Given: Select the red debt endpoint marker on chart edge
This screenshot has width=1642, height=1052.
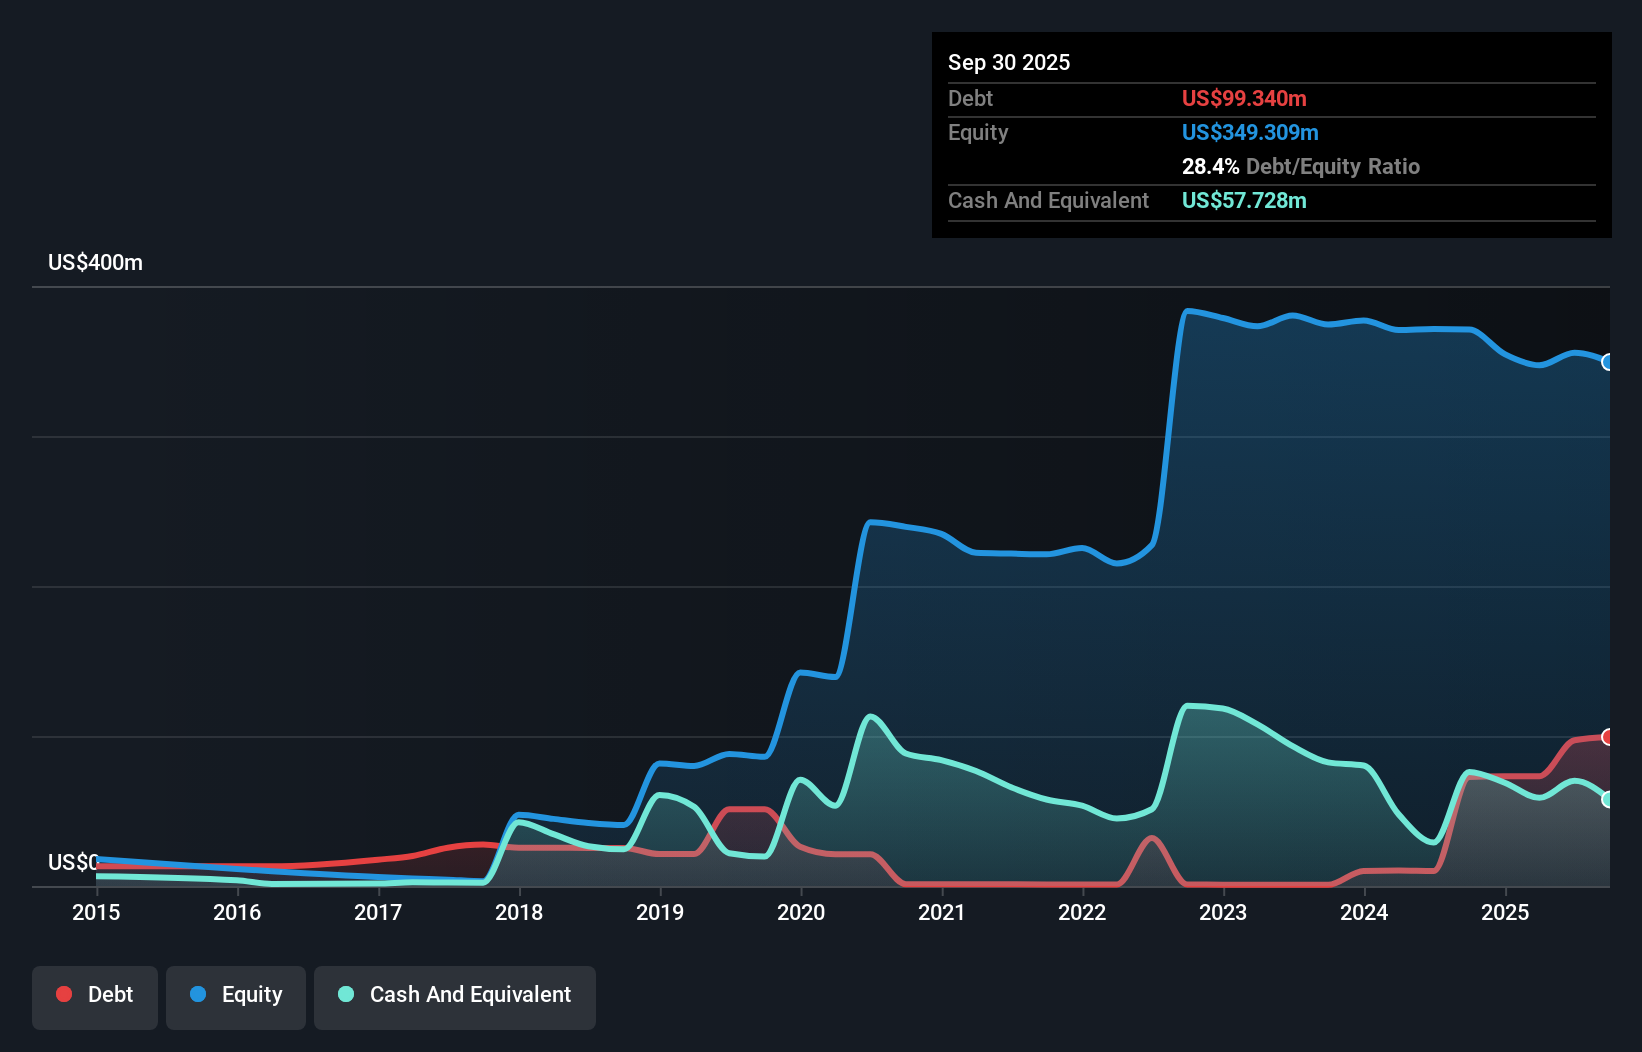Looking at the screenshot, I should [x=1608, y=737].
